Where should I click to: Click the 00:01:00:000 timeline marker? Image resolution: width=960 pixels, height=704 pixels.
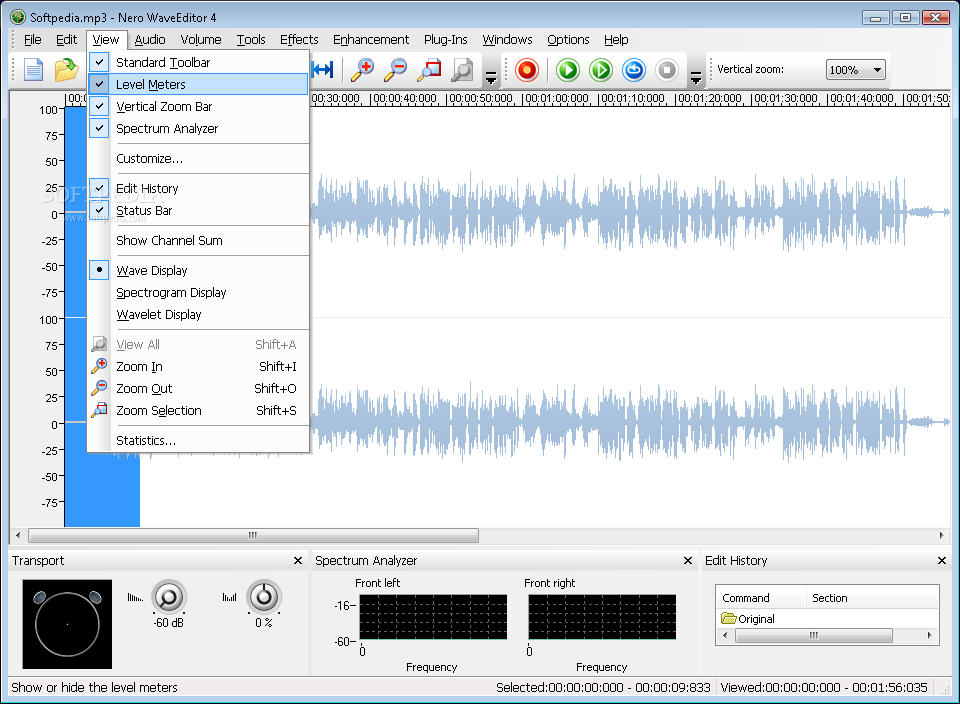coord(556,99)
